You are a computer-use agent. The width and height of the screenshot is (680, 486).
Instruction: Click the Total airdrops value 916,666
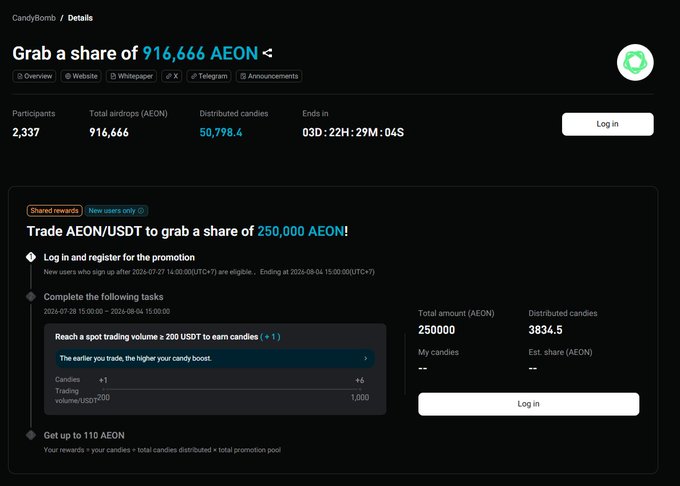pyautogui.click(x=109, y=132)
